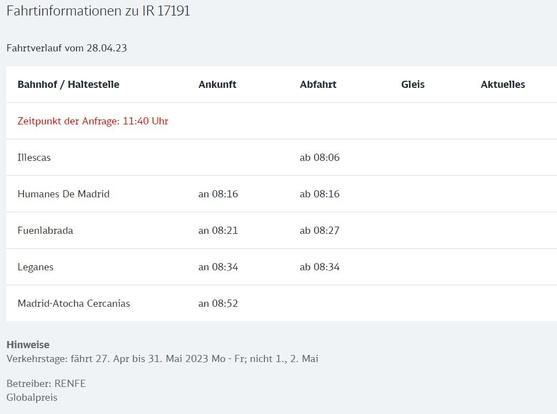Click Madrid-Atocha arrival time an 08:52
This screenshot has width=557, height=414.
[x=218, y=303]
